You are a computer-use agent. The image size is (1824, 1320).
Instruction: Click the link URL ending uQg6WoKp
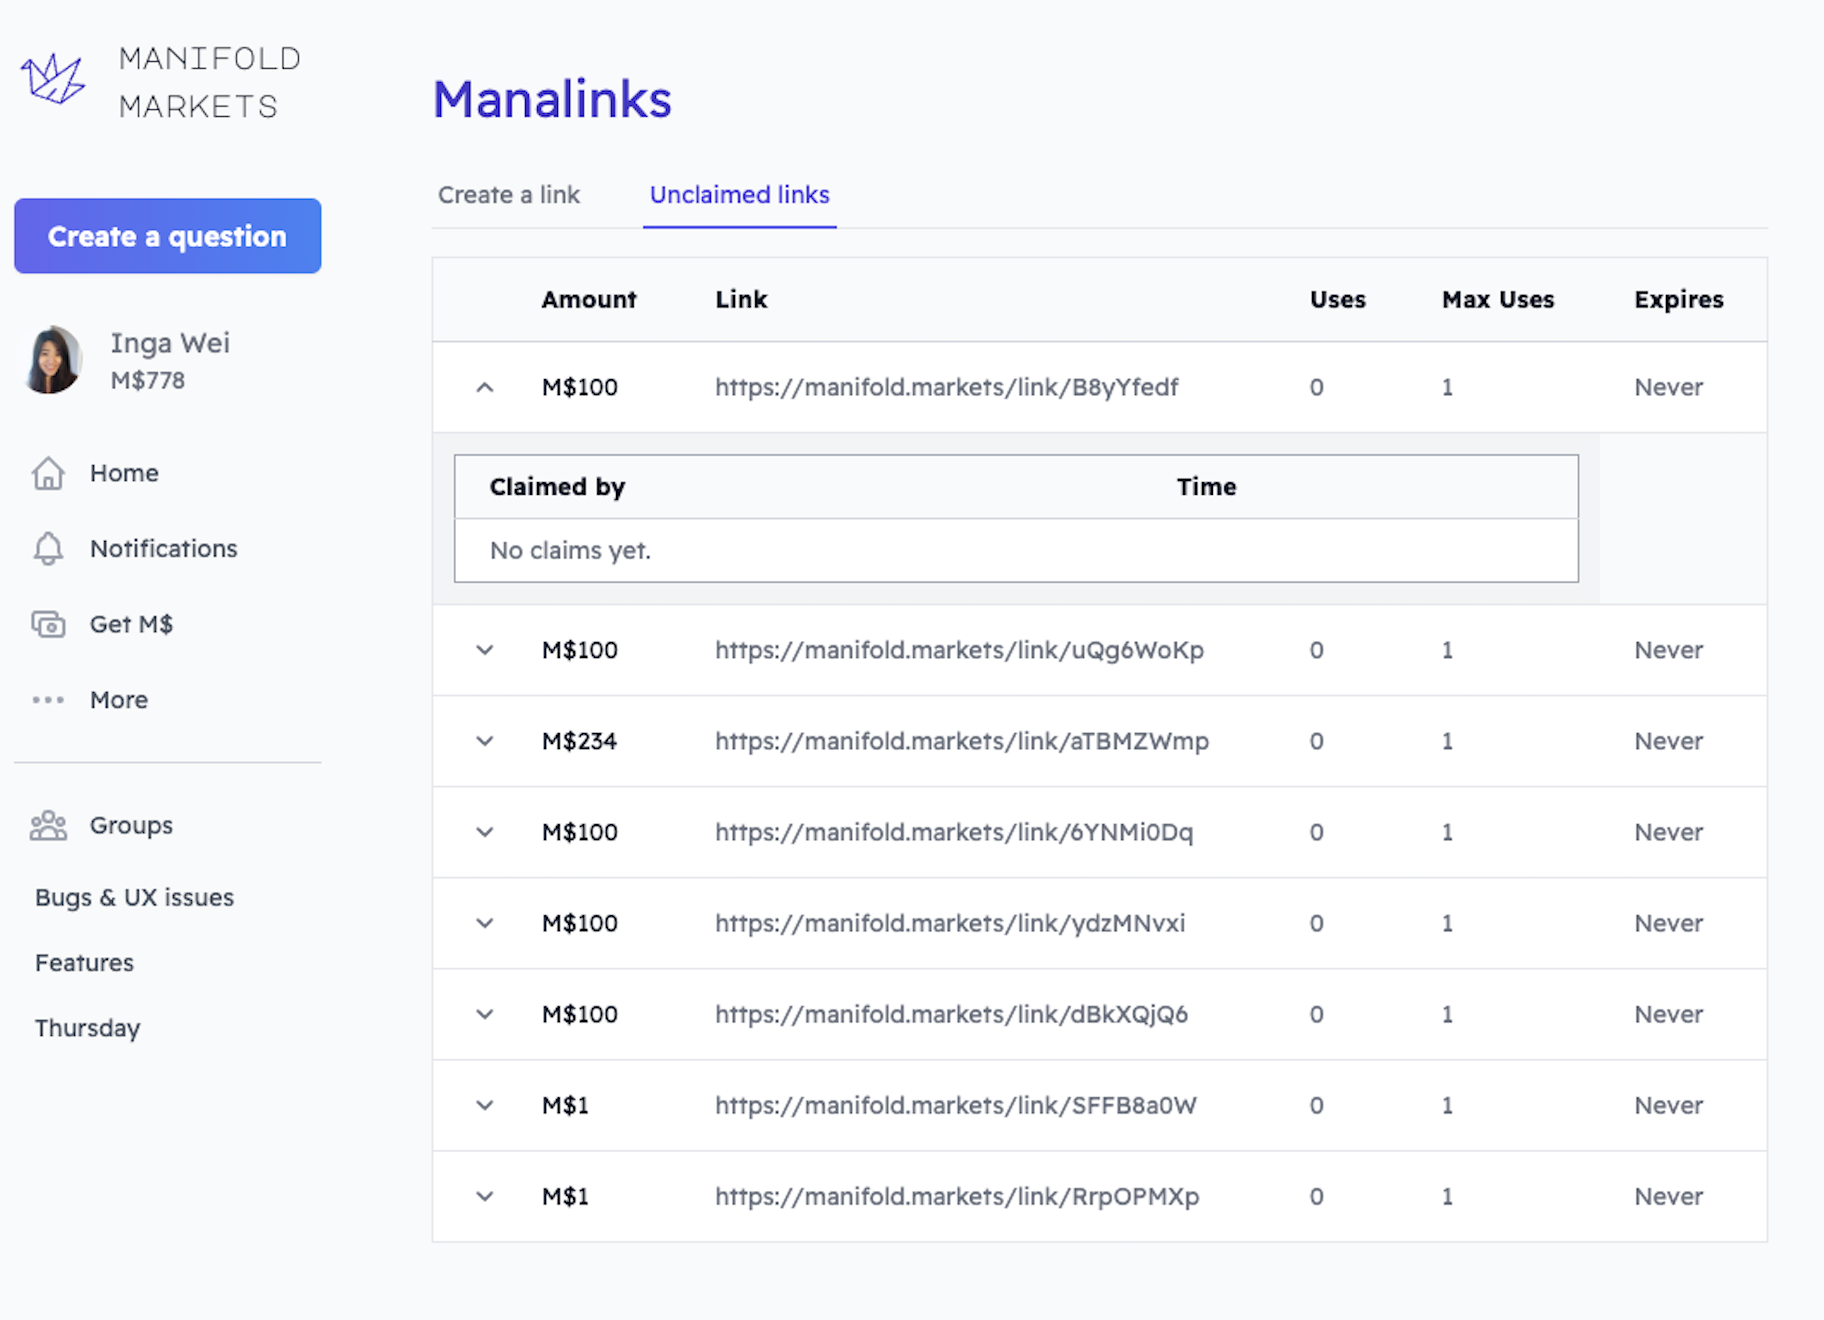(959, 650)
